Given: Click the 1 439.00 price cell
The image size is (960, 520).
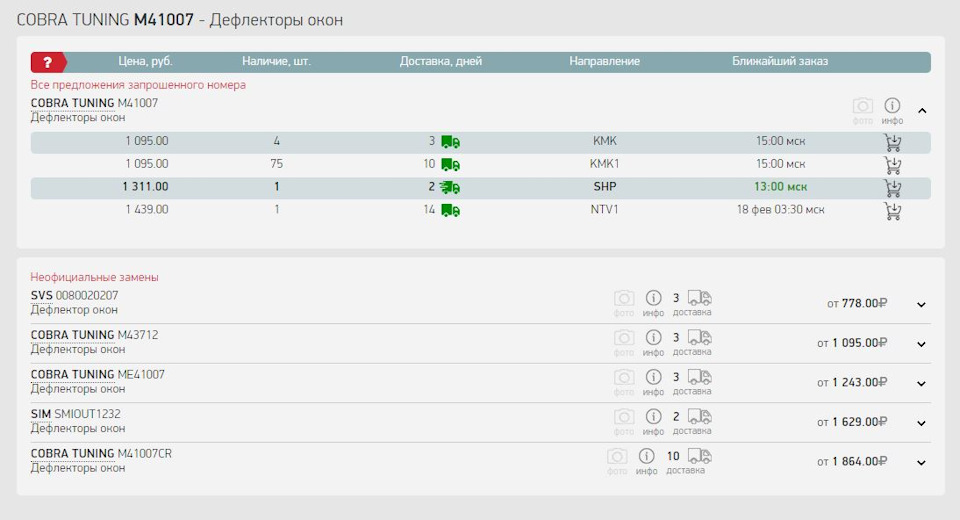Looking at the screenshot, I should click(146, 209).
